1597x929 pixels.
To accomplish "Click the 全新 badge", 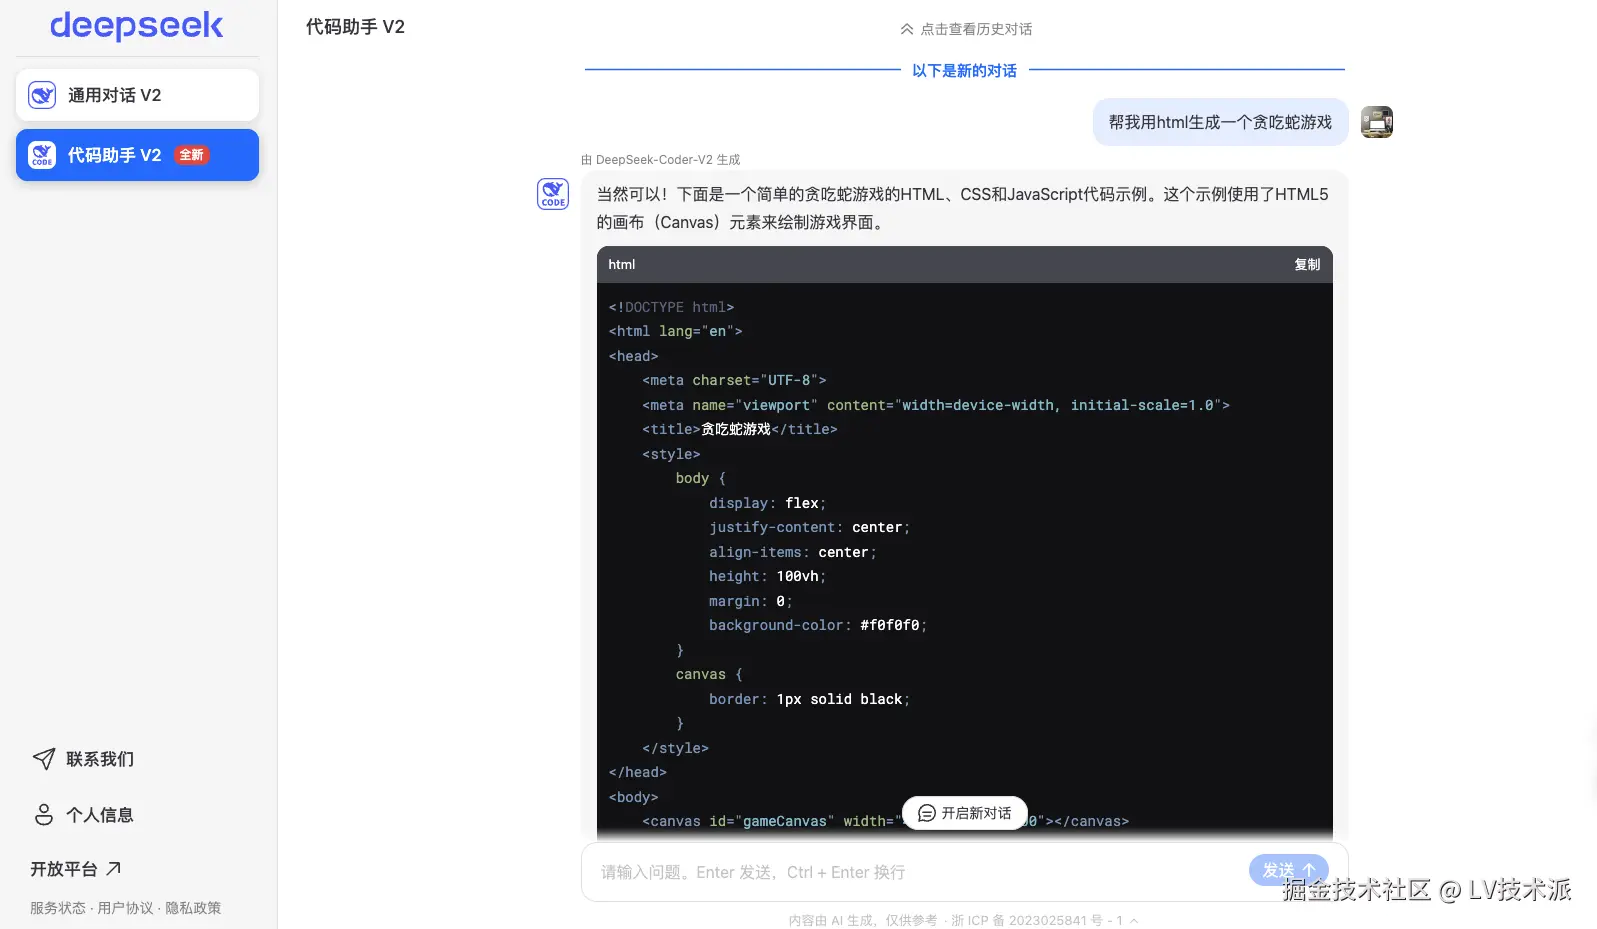I will (x=192, y=155).
